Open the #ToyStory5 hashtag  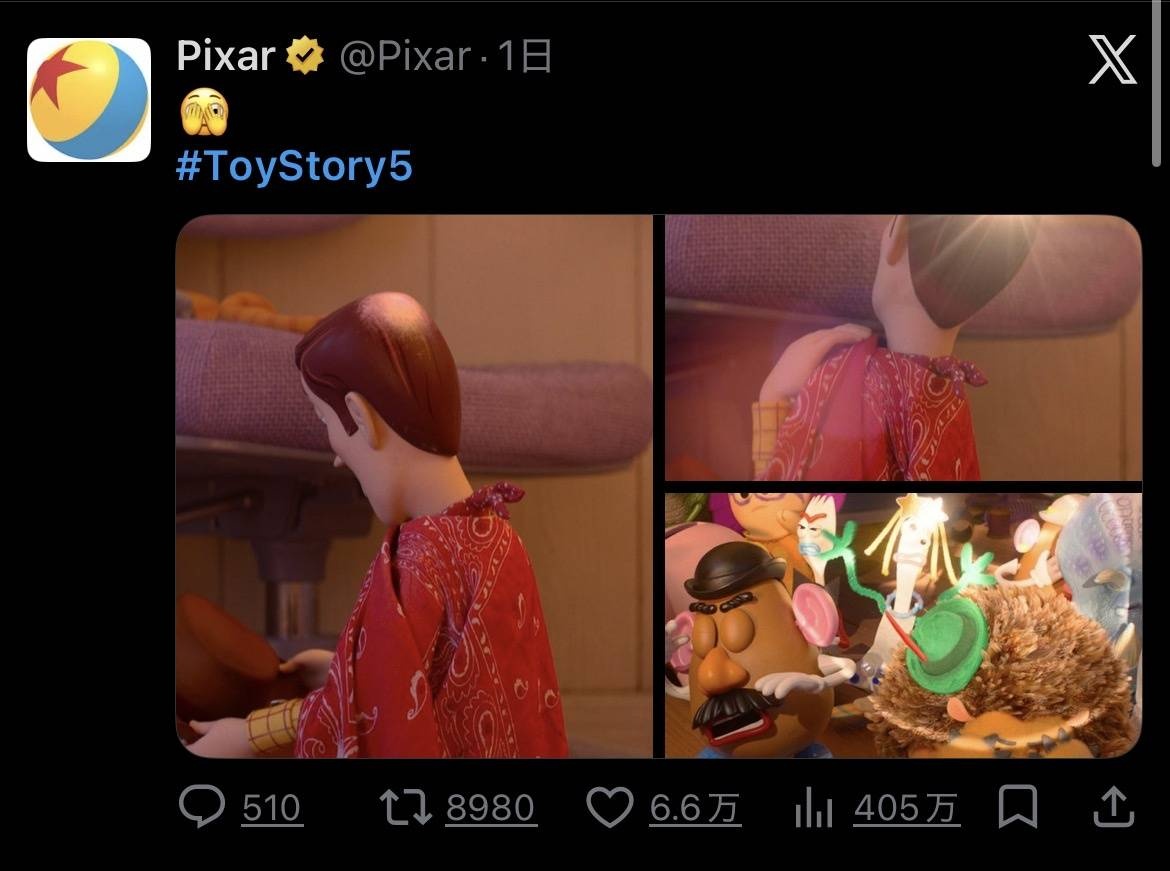(x=294, y=166)
